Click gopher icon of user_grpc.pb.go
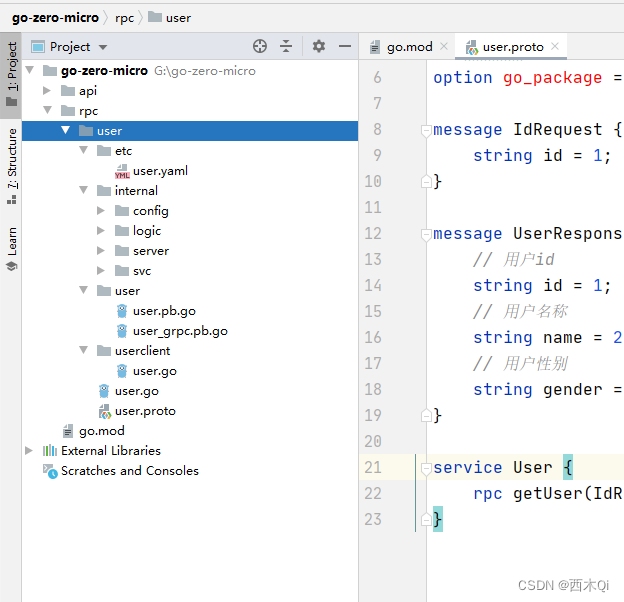Screen dimensions: 624x602 [x=122, y=331]
